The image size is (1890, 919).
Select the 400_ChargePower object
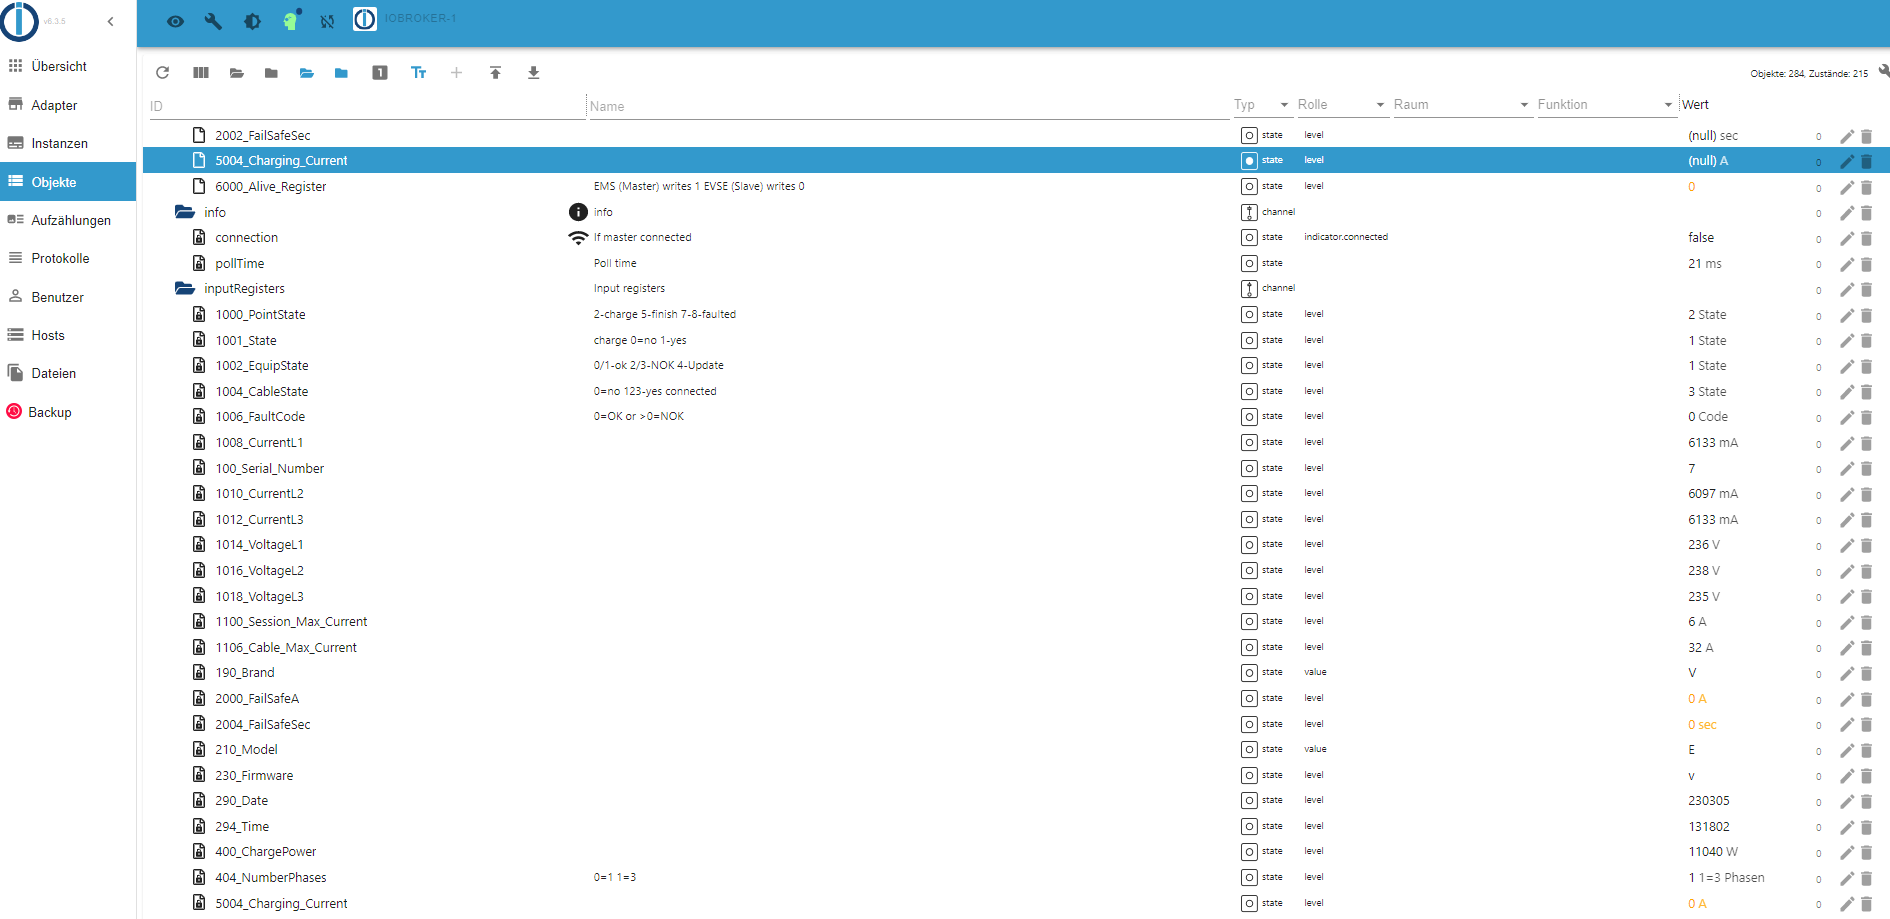(x=1016, y=851)
